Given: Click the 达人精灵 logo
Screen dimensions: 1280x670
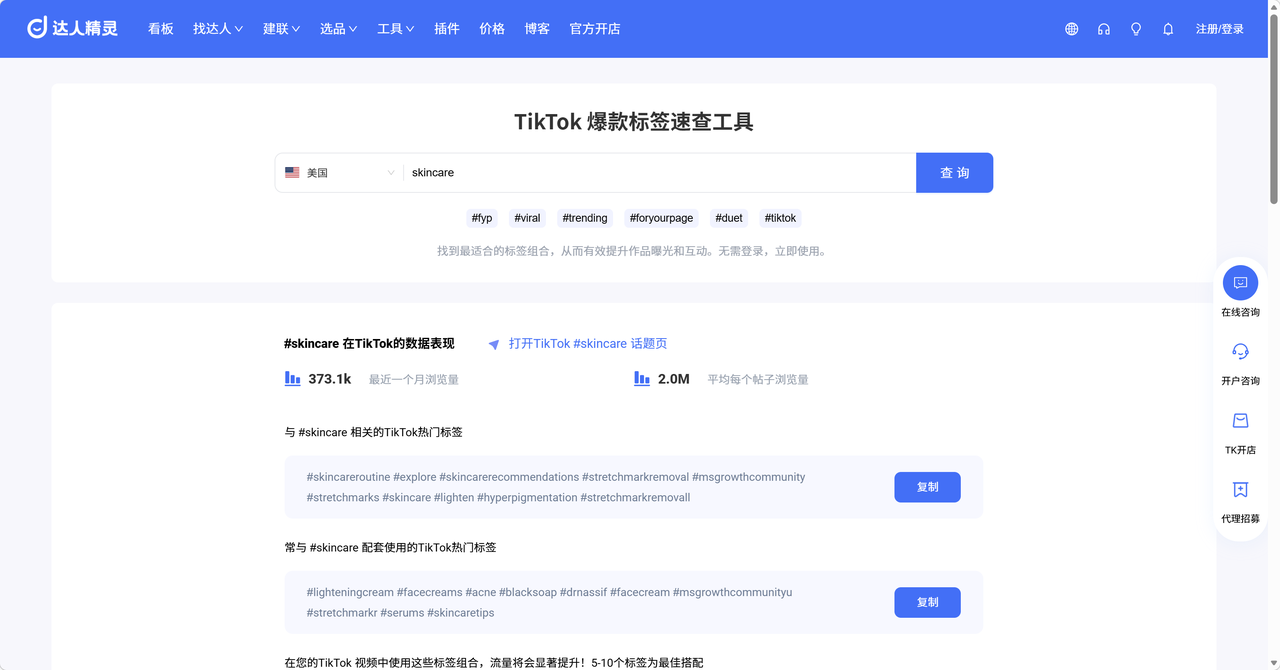Looking at the screenshot, I should click(x=72, y=28).
